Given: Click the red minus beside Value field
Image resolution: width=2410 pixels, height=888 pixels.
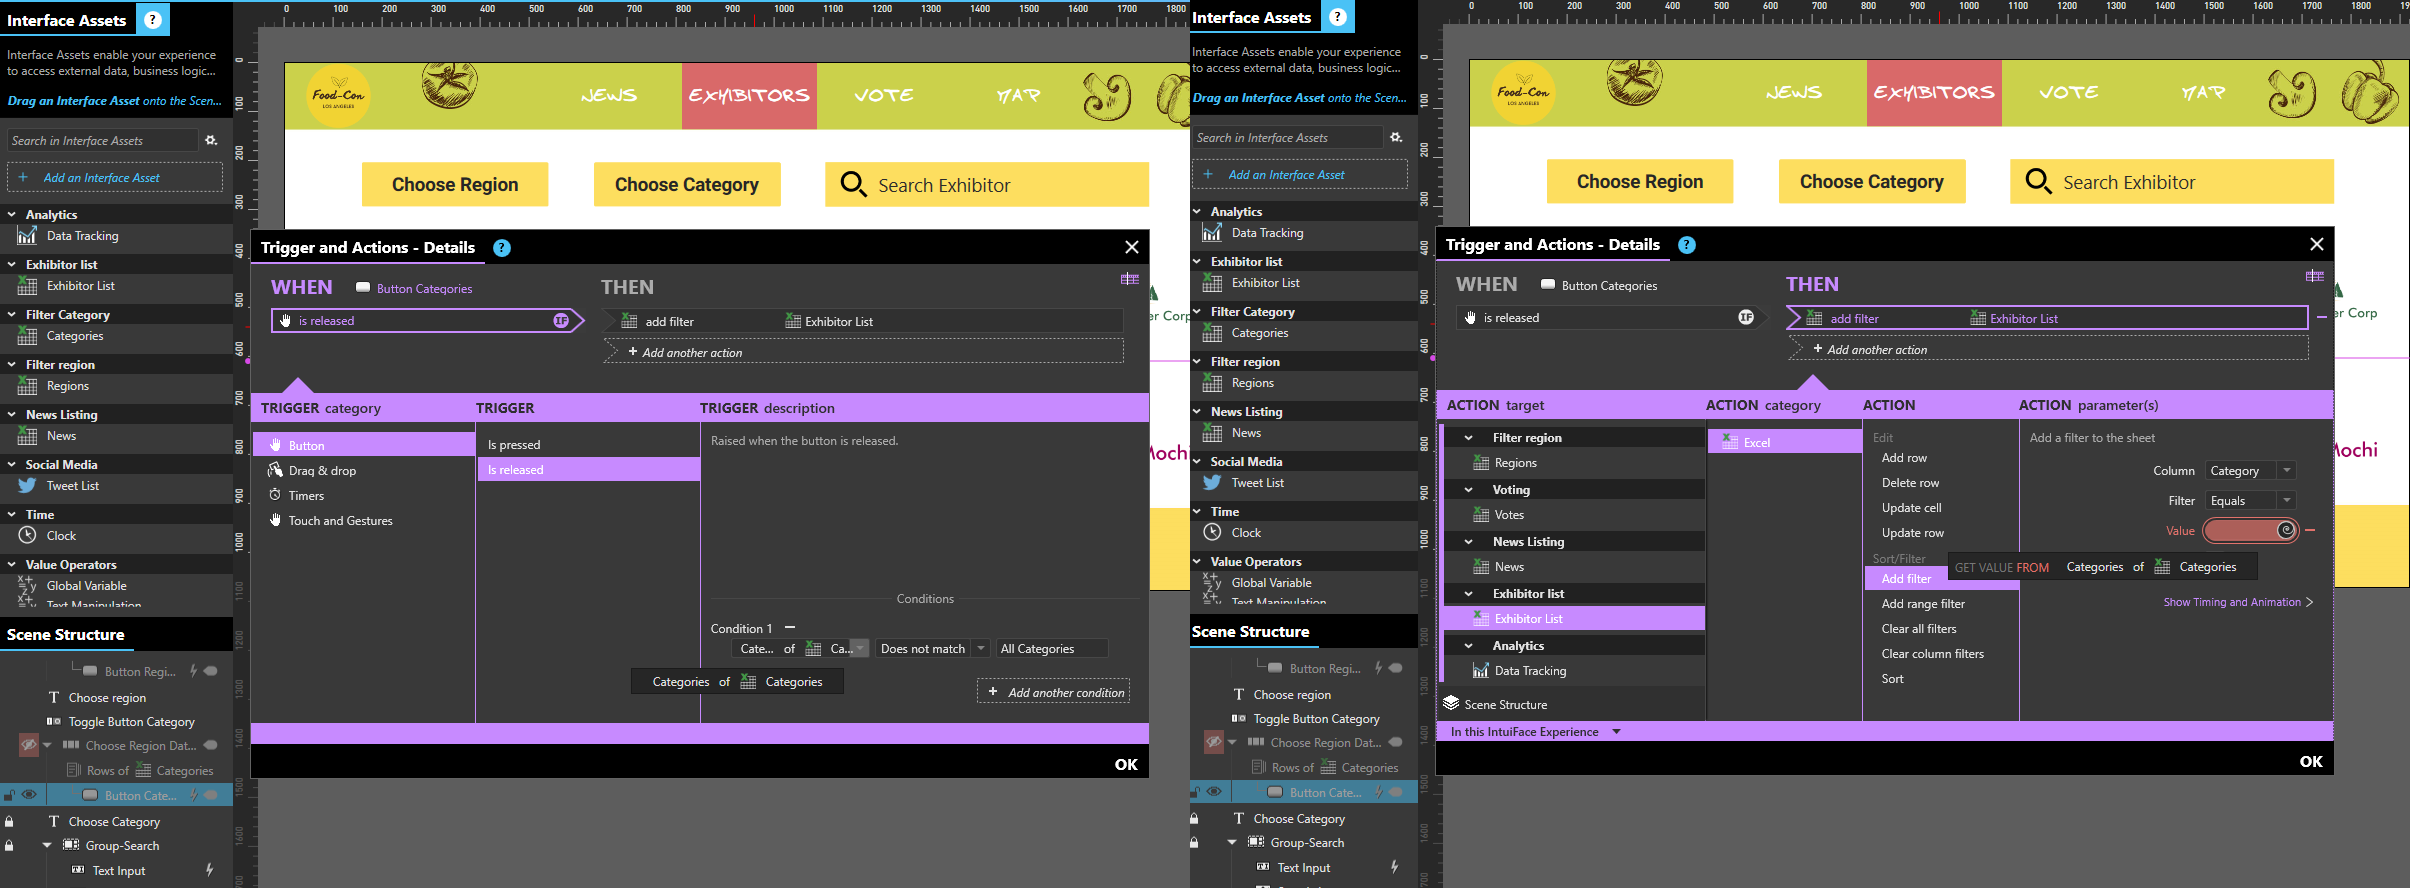Looking at the screenshot, I should click(2310, 531).
